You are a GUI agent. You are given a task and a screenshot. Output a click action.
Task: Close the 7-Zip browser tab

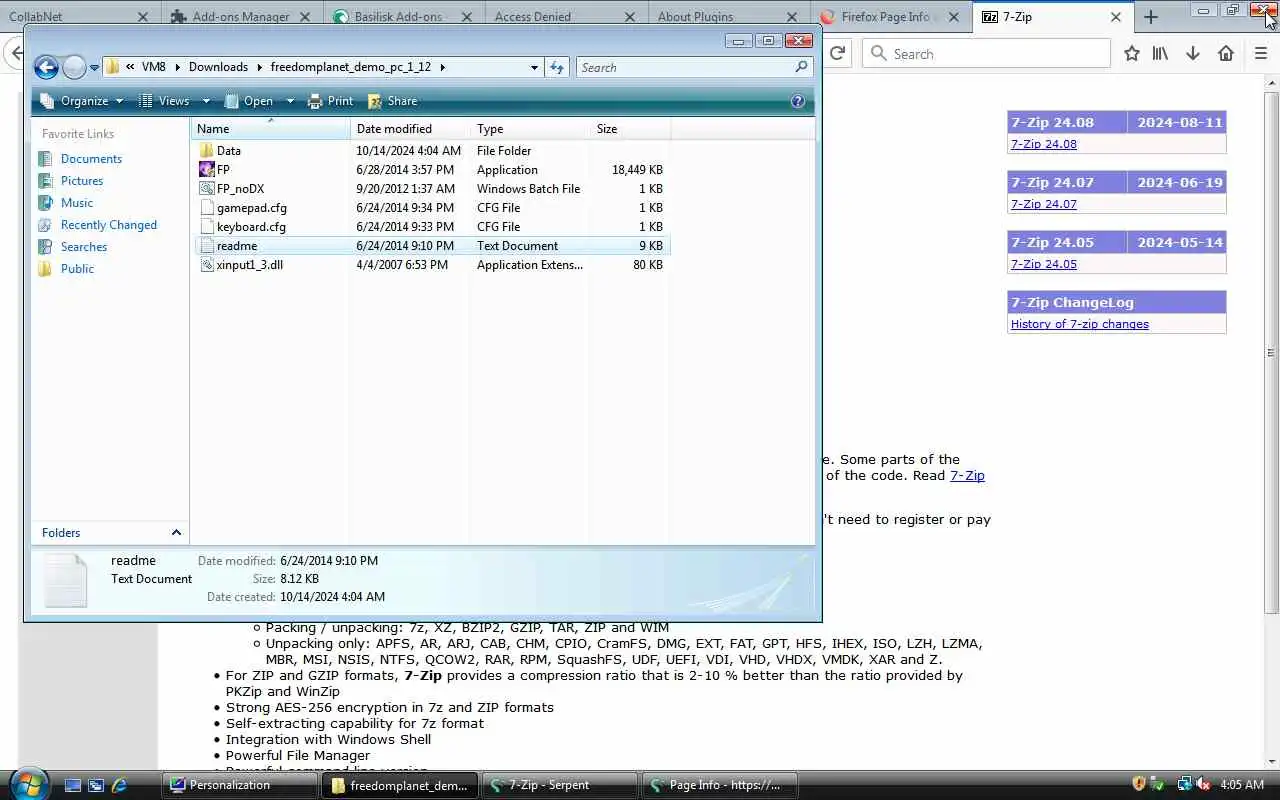(1116, 17)
